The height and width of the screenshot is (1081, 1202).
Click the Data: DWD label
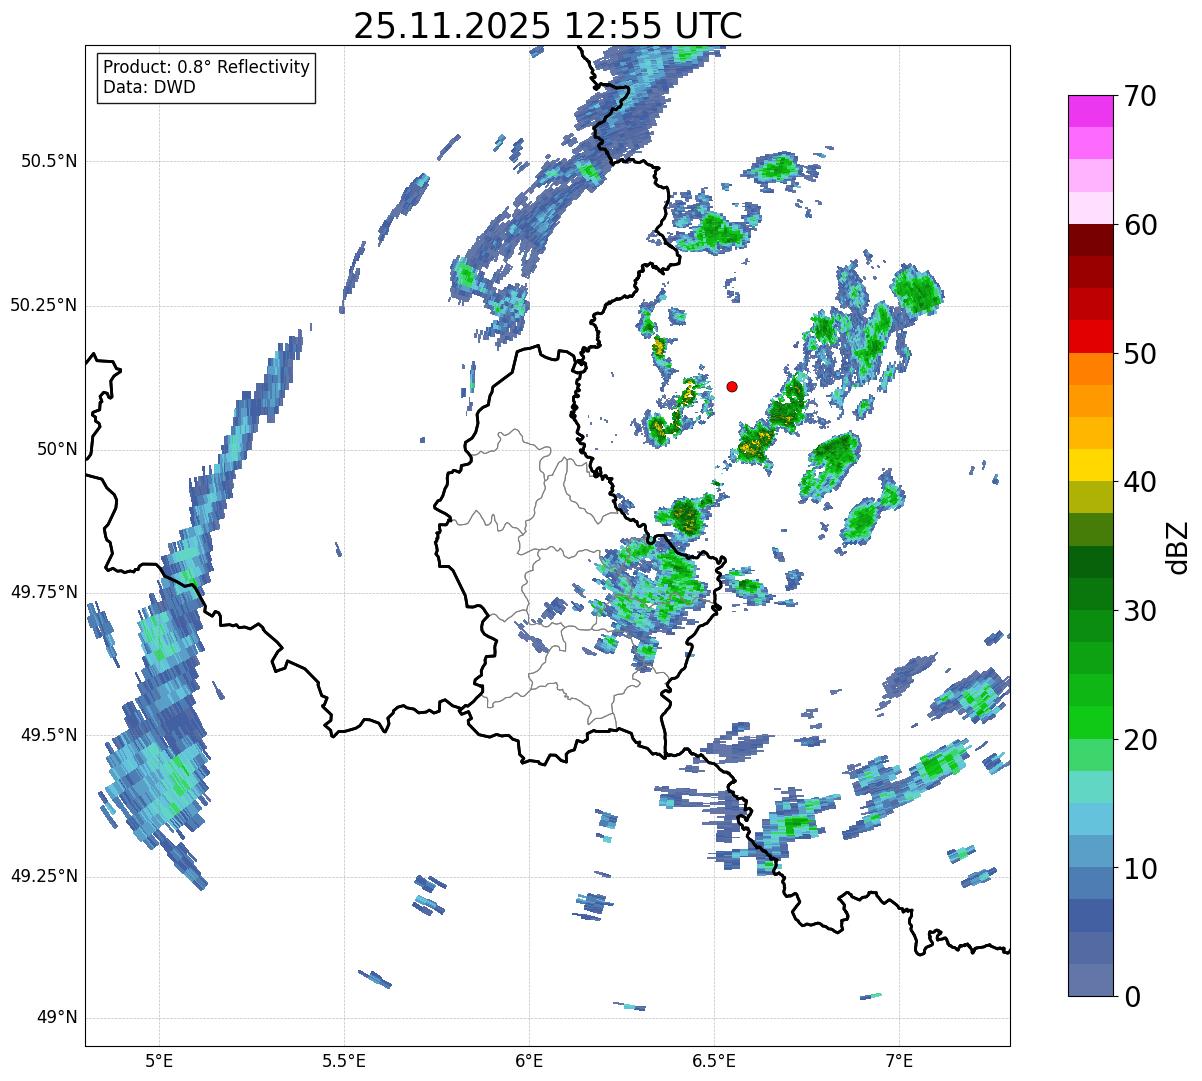point(149,87)
